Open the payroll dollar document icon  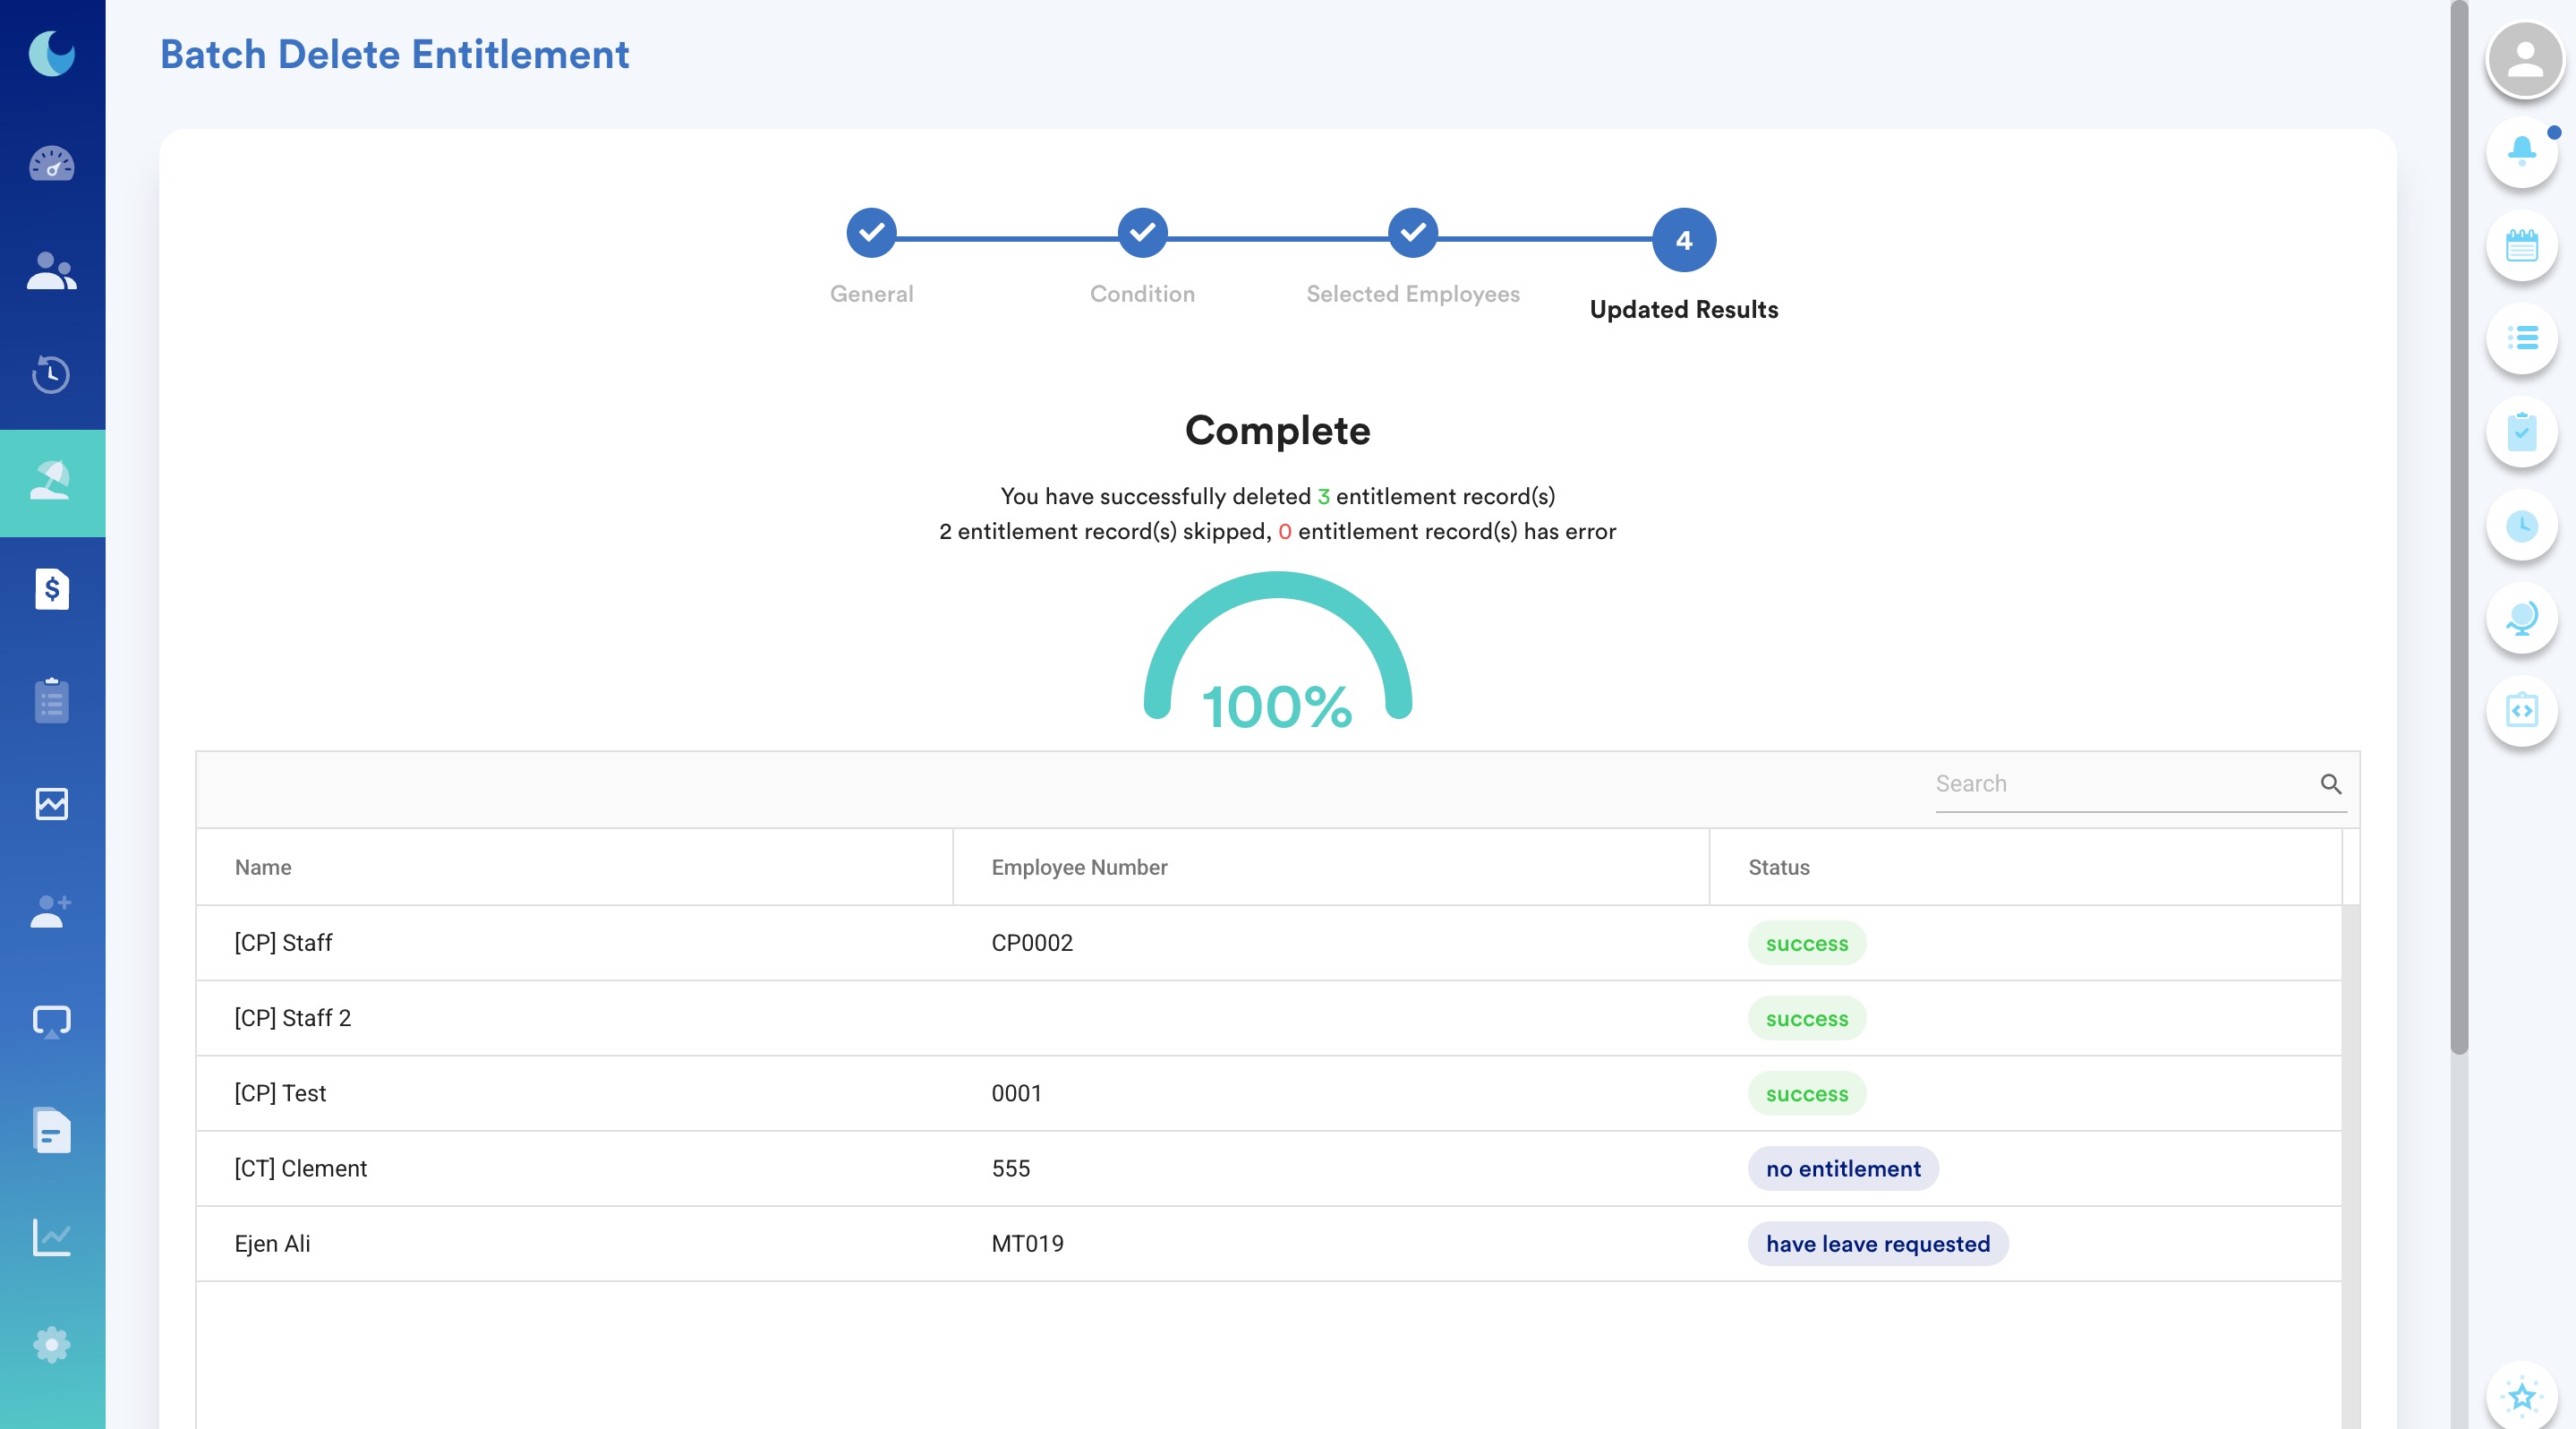[51, 589]
